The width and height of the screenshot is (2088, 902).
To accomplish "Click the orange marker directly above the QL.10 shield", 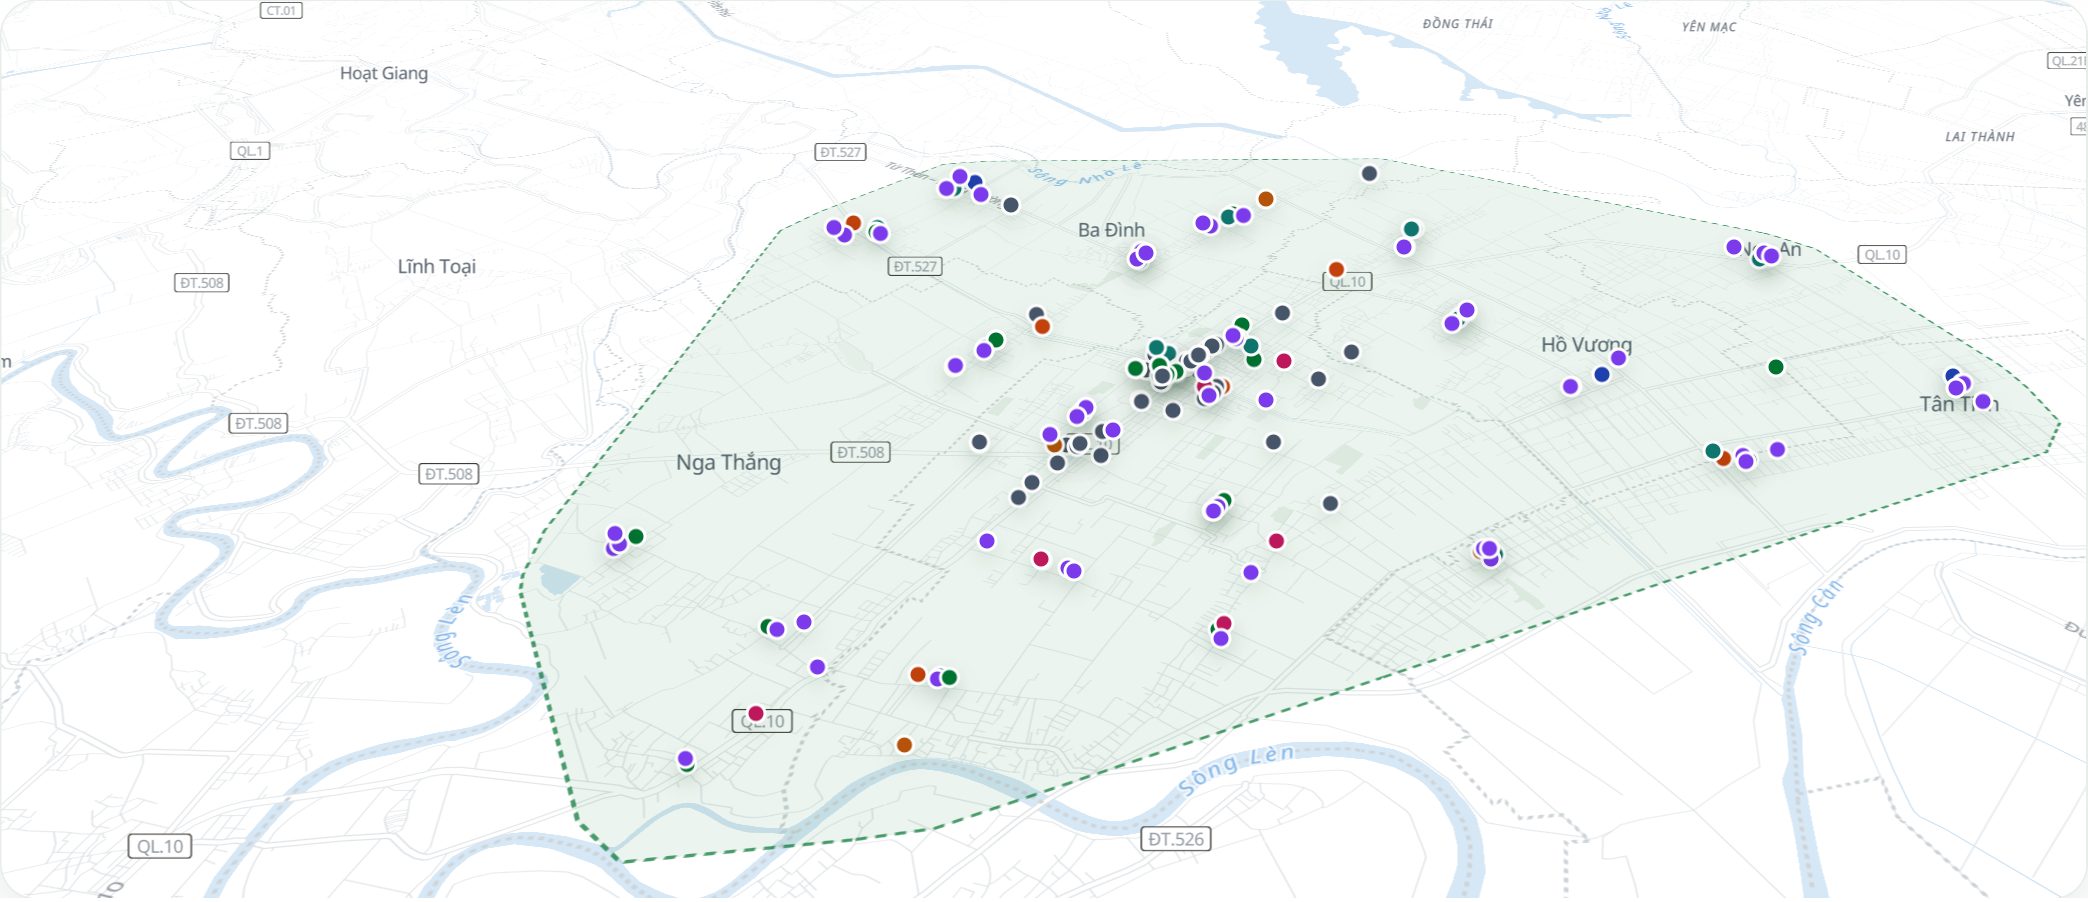I will coord(1336,269).
